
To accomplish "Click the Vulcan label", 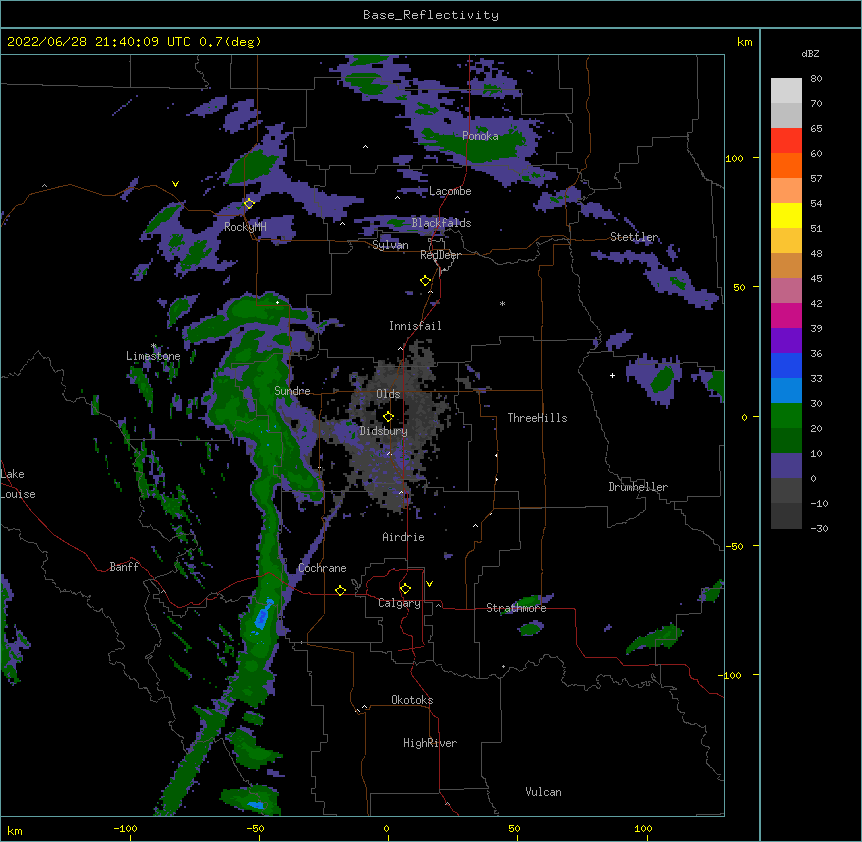I will click(x=543, y=792).
